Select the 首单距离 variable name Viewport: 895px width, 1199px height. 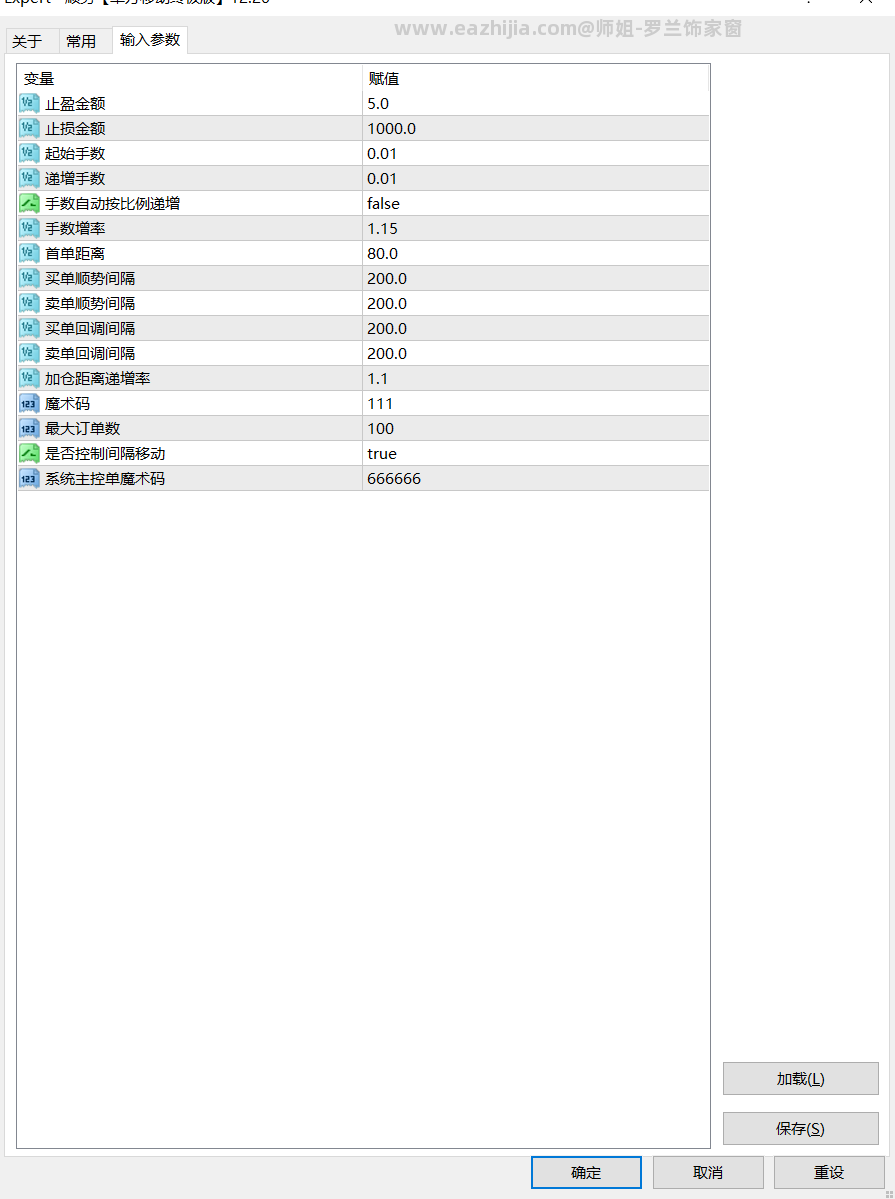click(75, 253)
